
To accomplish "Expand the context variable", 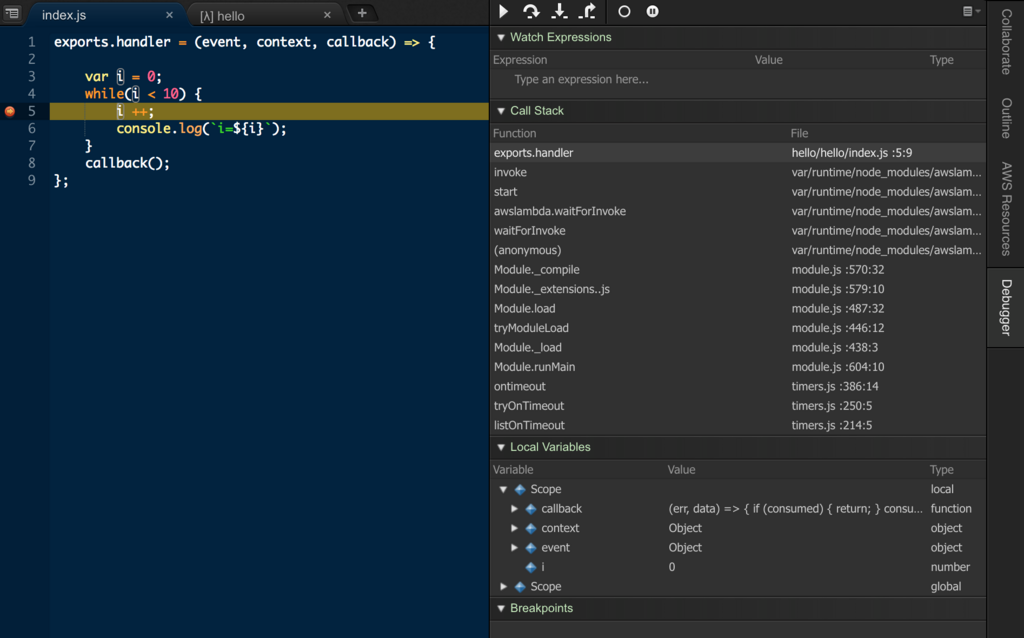I will (515, 528).
